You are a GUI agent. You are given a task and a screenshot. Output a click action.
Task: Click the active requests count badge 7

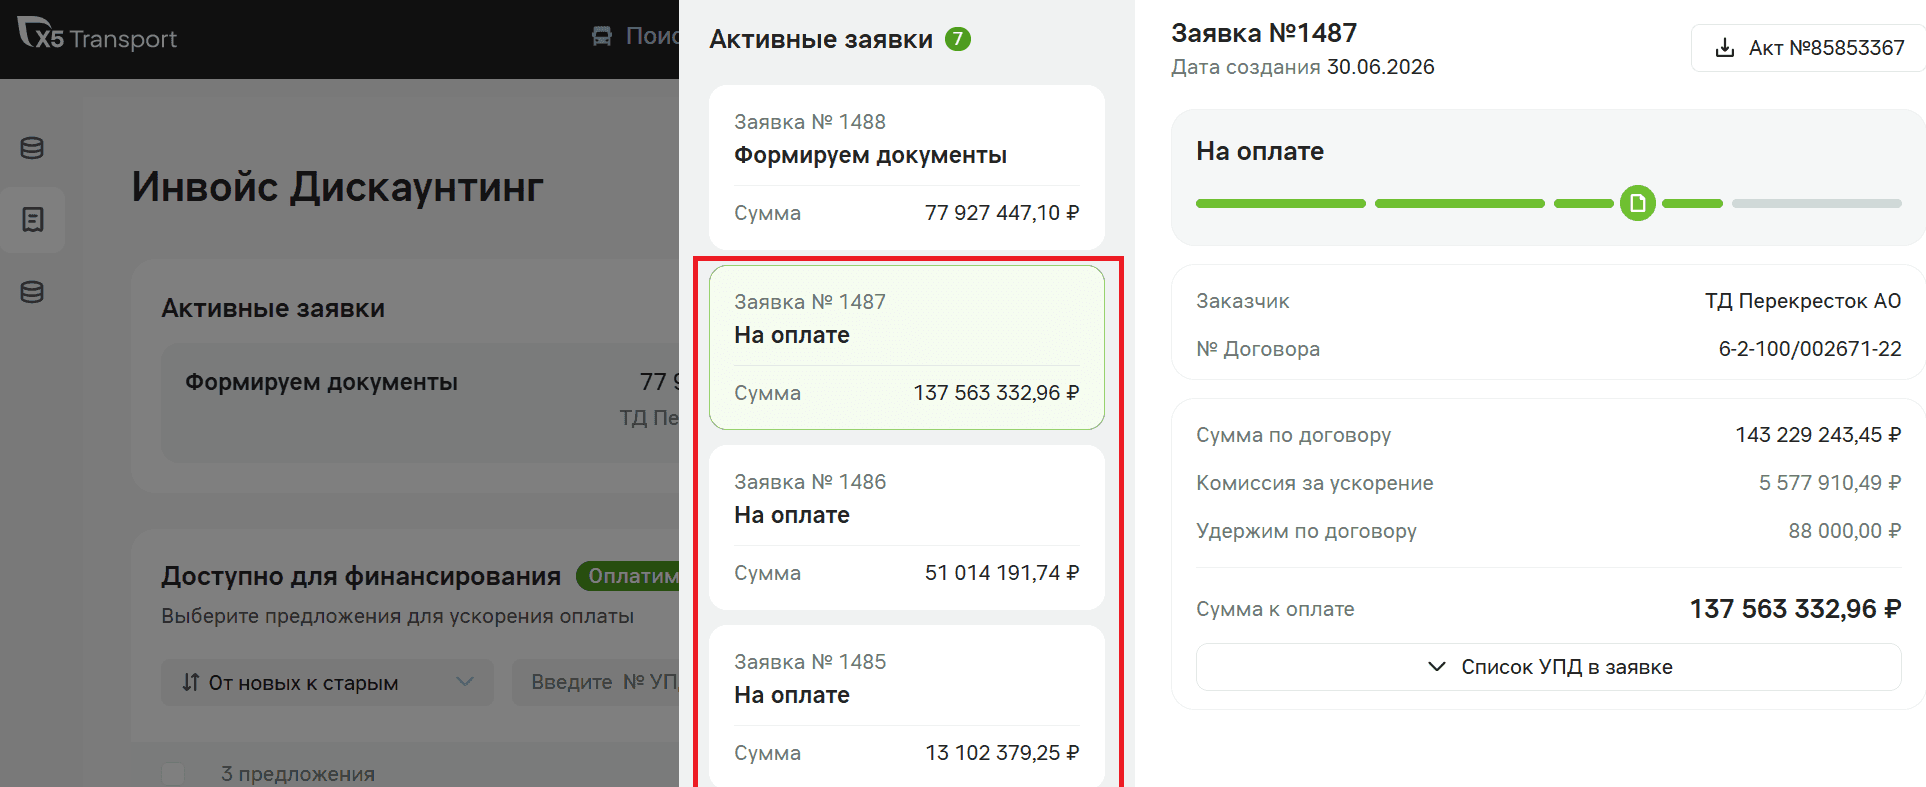click(x=958, y=39)
